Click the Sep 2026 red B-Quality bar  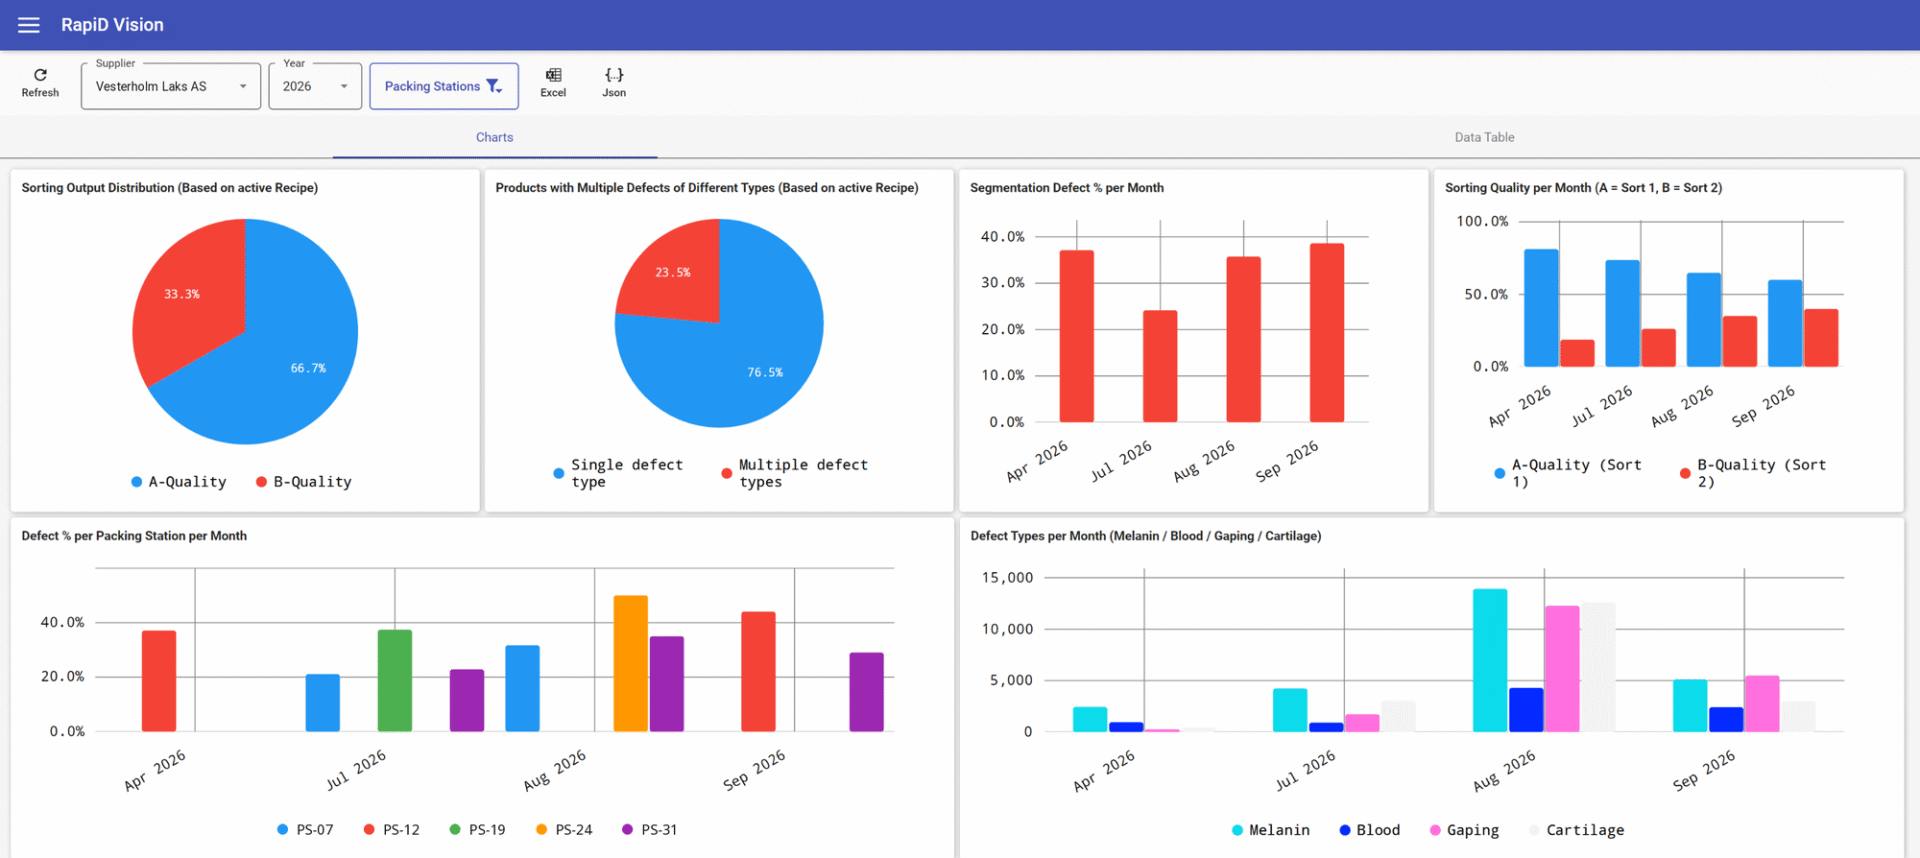click(x=1821, y=338)
